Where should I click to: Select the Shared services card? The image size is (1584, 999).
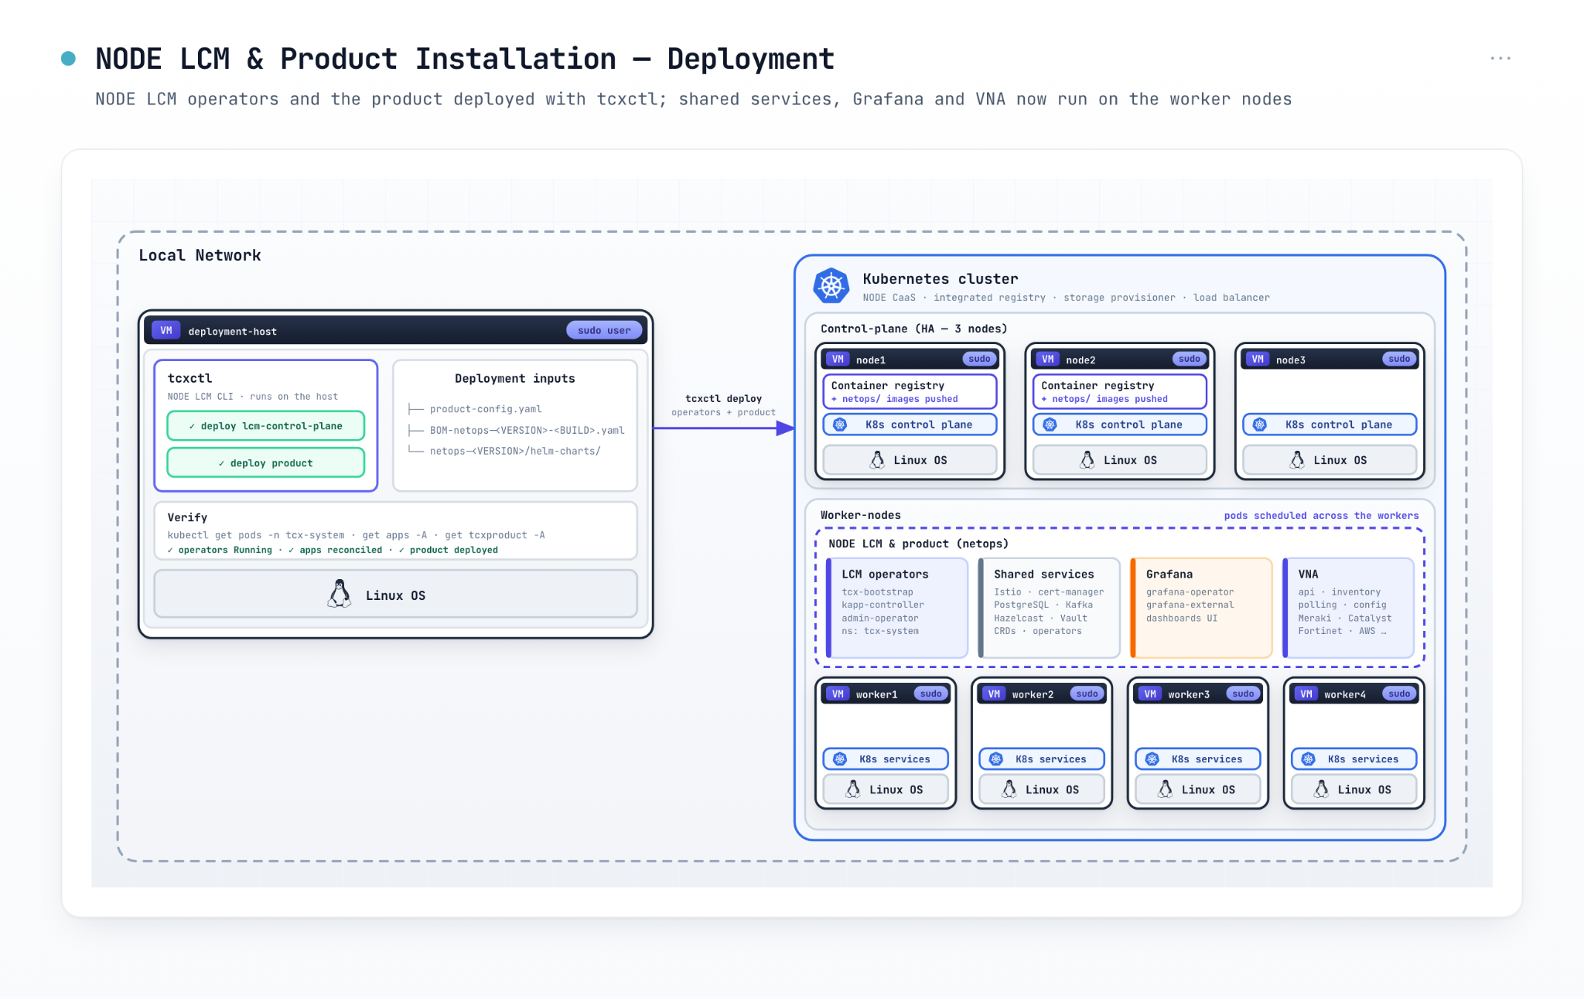click(x=1049, y=608)
